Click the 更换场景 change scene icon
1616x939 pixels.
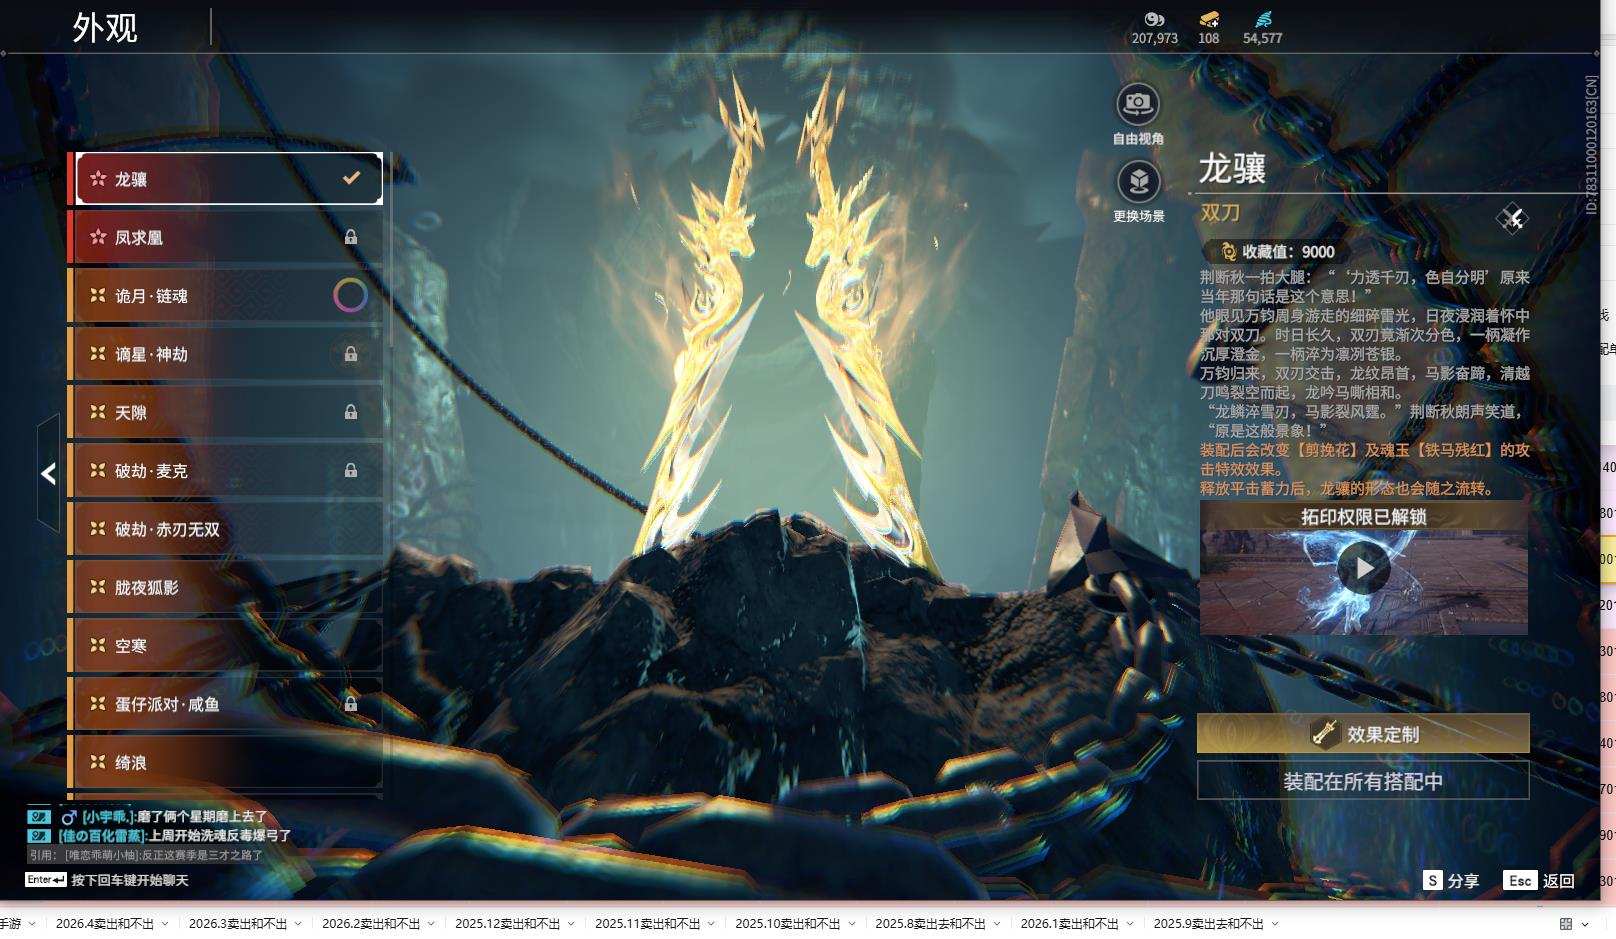(x=1138, y=182)
